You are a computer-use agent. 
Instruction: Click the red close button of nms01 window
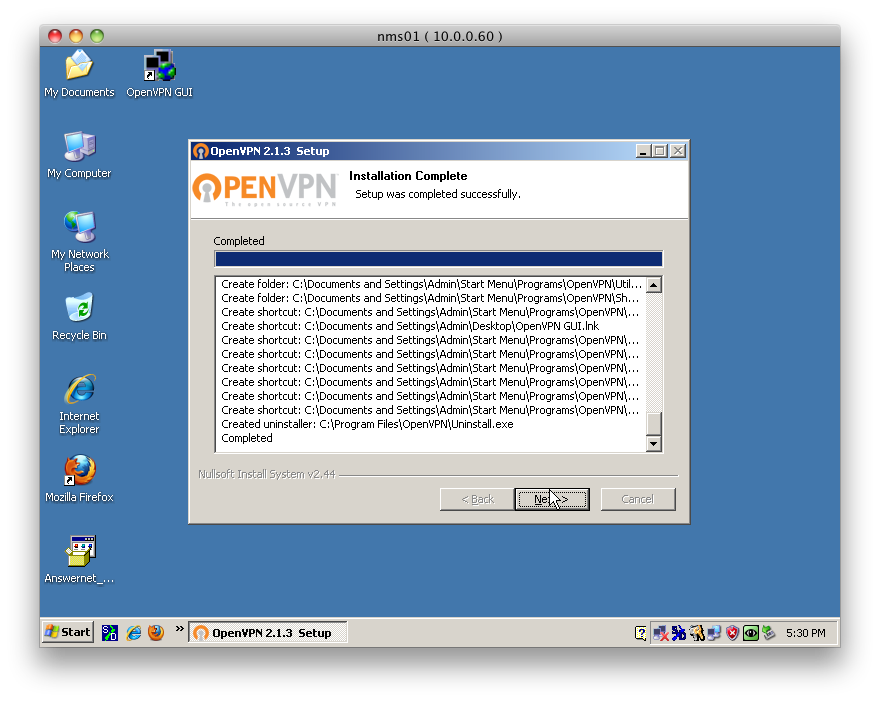click(54, 36)
